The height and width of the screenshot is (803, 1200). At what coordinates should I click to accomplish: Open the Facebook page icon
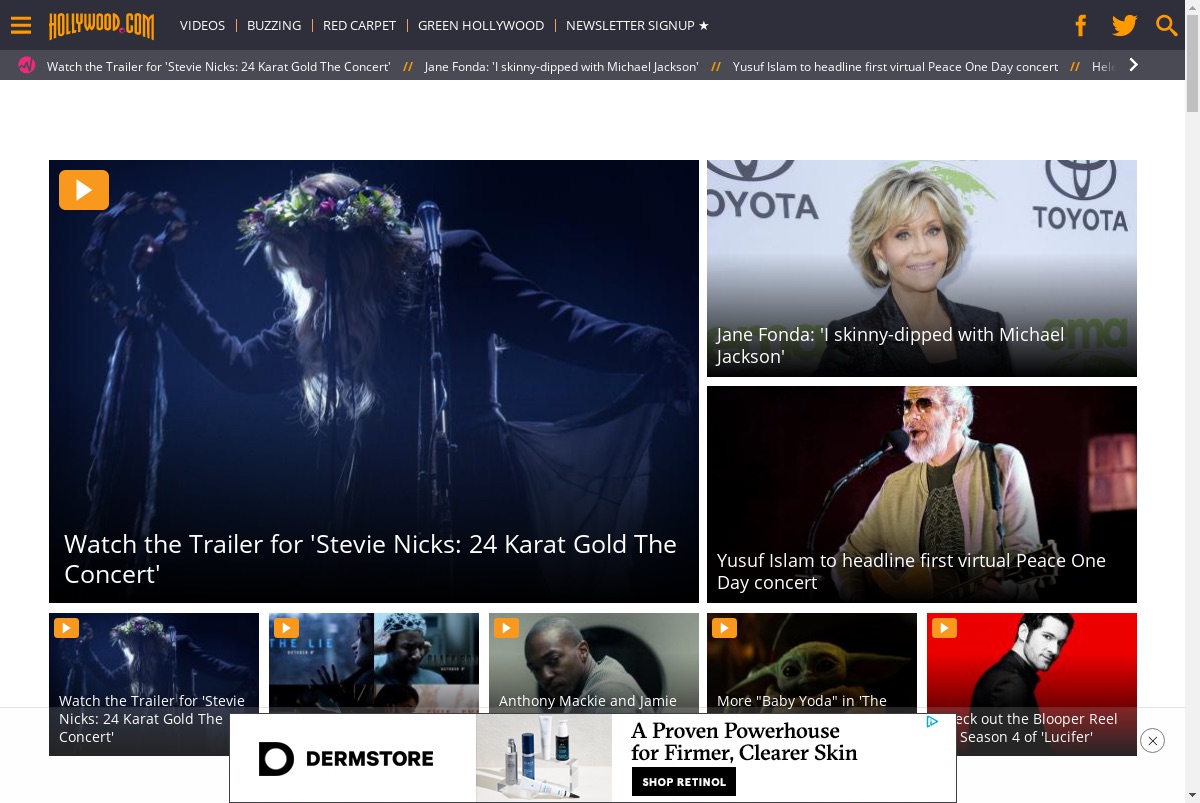pos(1081,26)
